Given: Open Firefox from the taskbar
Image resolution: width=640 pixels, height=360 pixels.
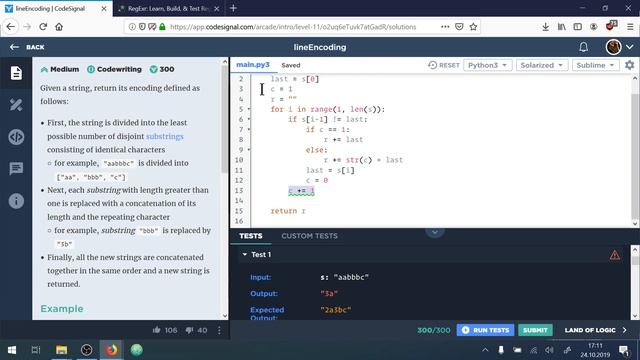Looking at the screenshot, I should pos(111,350).
